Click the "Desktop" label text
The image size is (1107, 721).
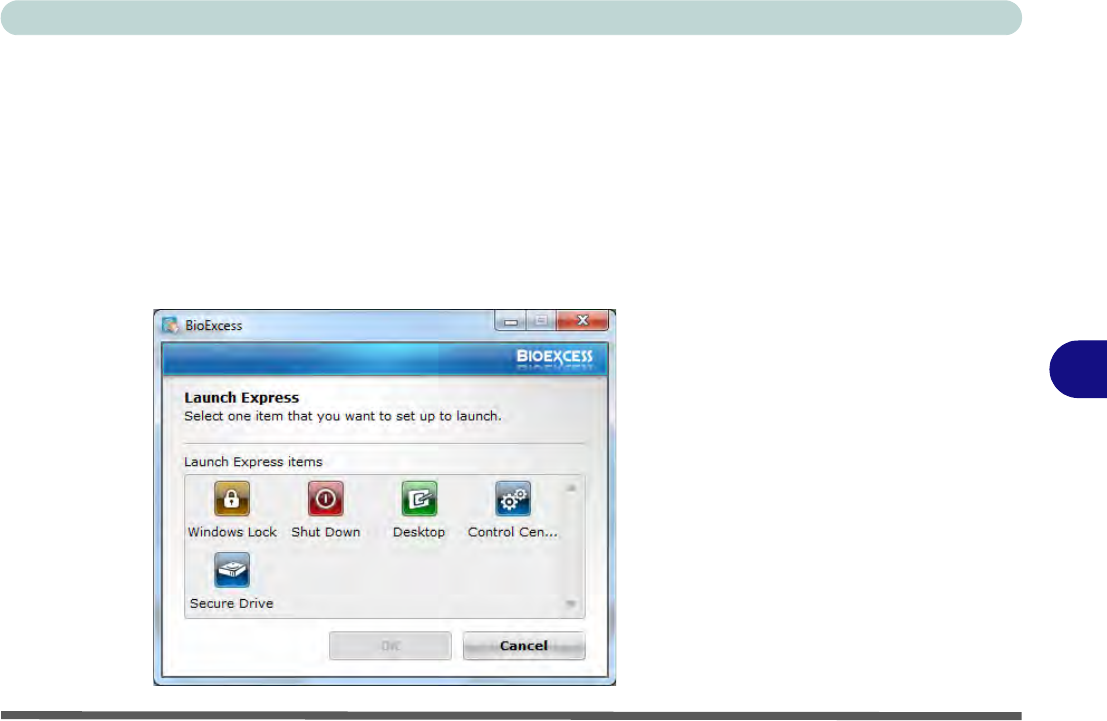[x=419, y=532]
